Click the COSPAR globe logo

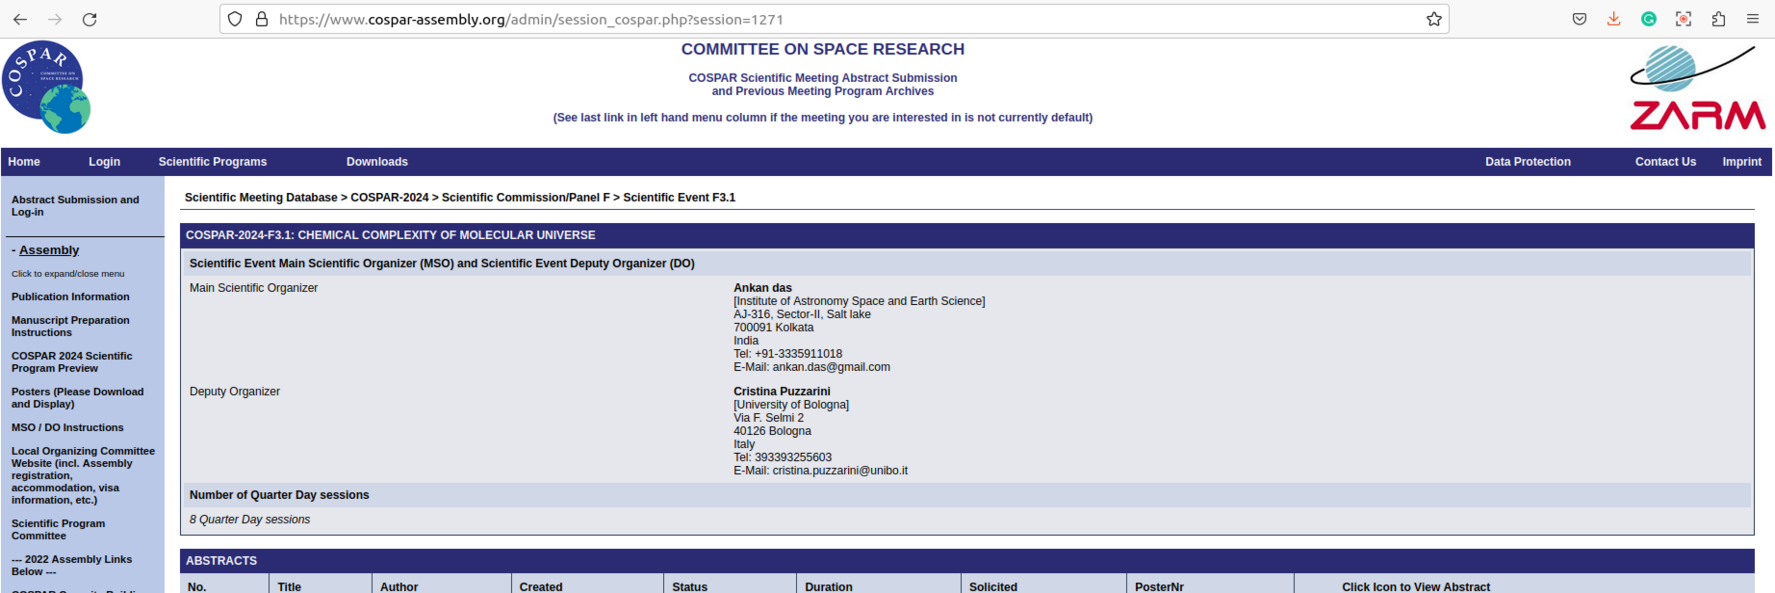coord(46,87)
